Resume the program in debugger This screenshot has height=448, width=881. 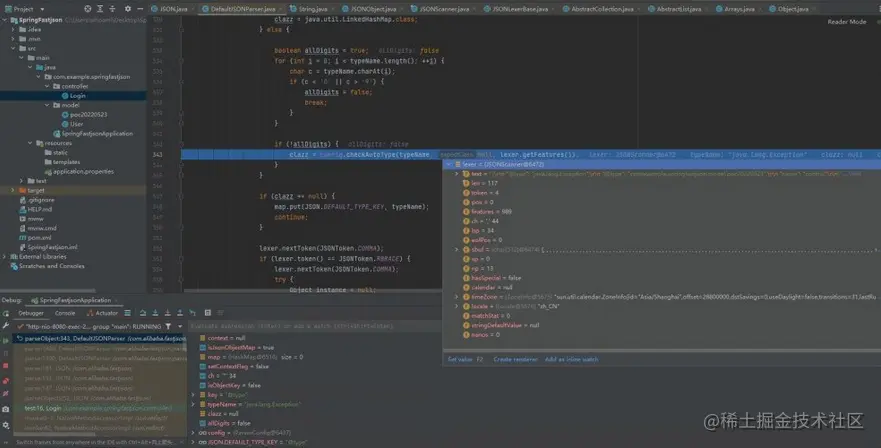(6, 341)
